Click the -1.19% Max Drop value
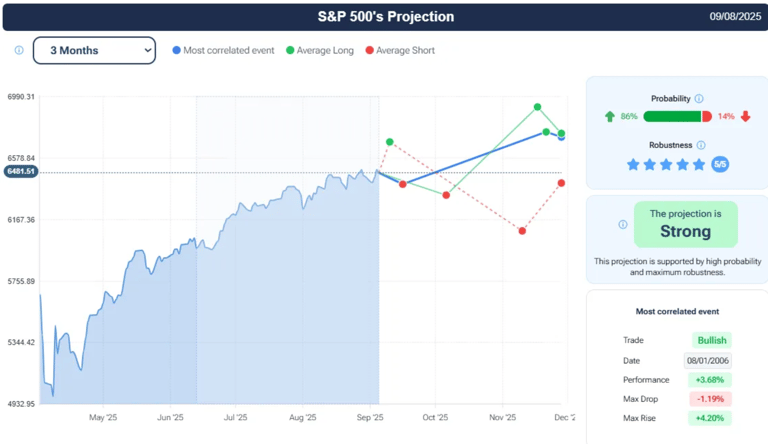The height and width of the screenshot is (444, 768). click(x=709, y=399)
